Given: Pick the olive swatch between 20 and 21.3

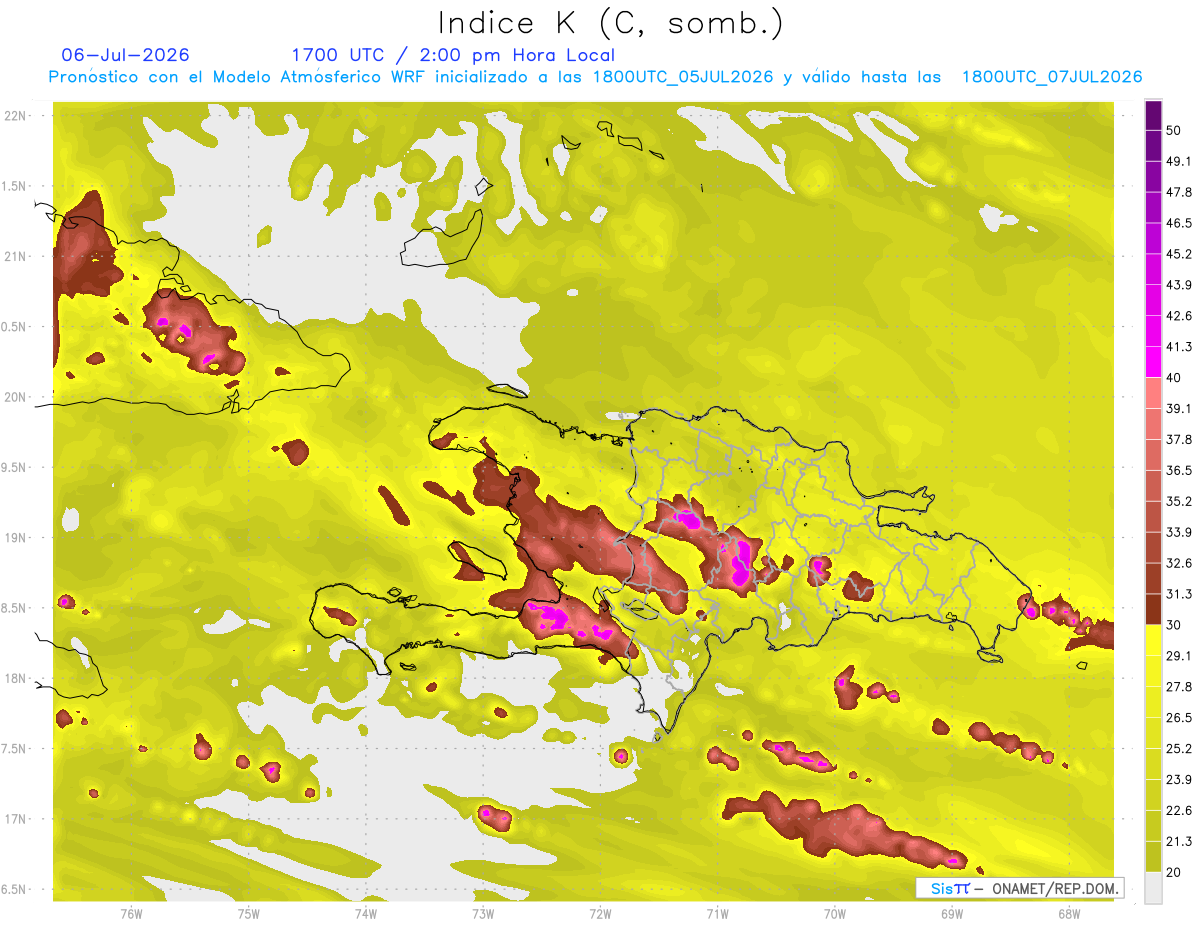Looking at the screenshot, I should (x=1153, y=856).
